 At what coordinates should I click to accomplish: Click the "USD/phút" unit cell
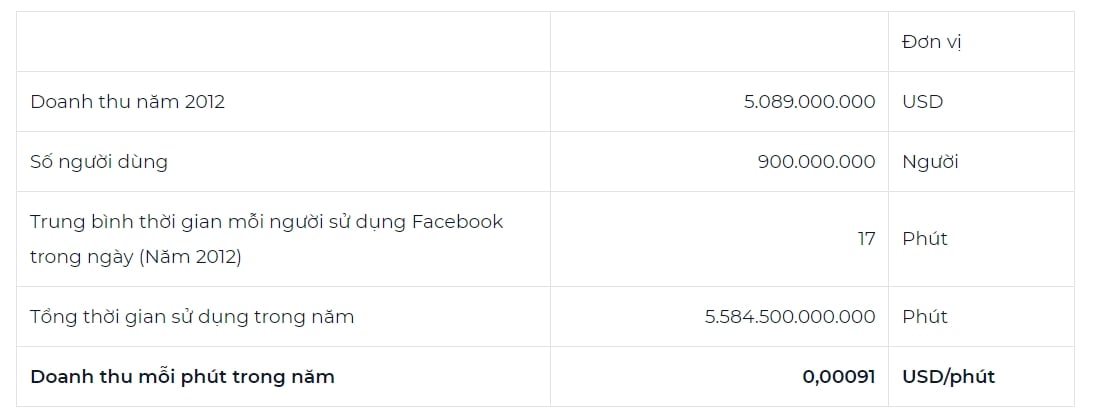[x=948, y=377]
